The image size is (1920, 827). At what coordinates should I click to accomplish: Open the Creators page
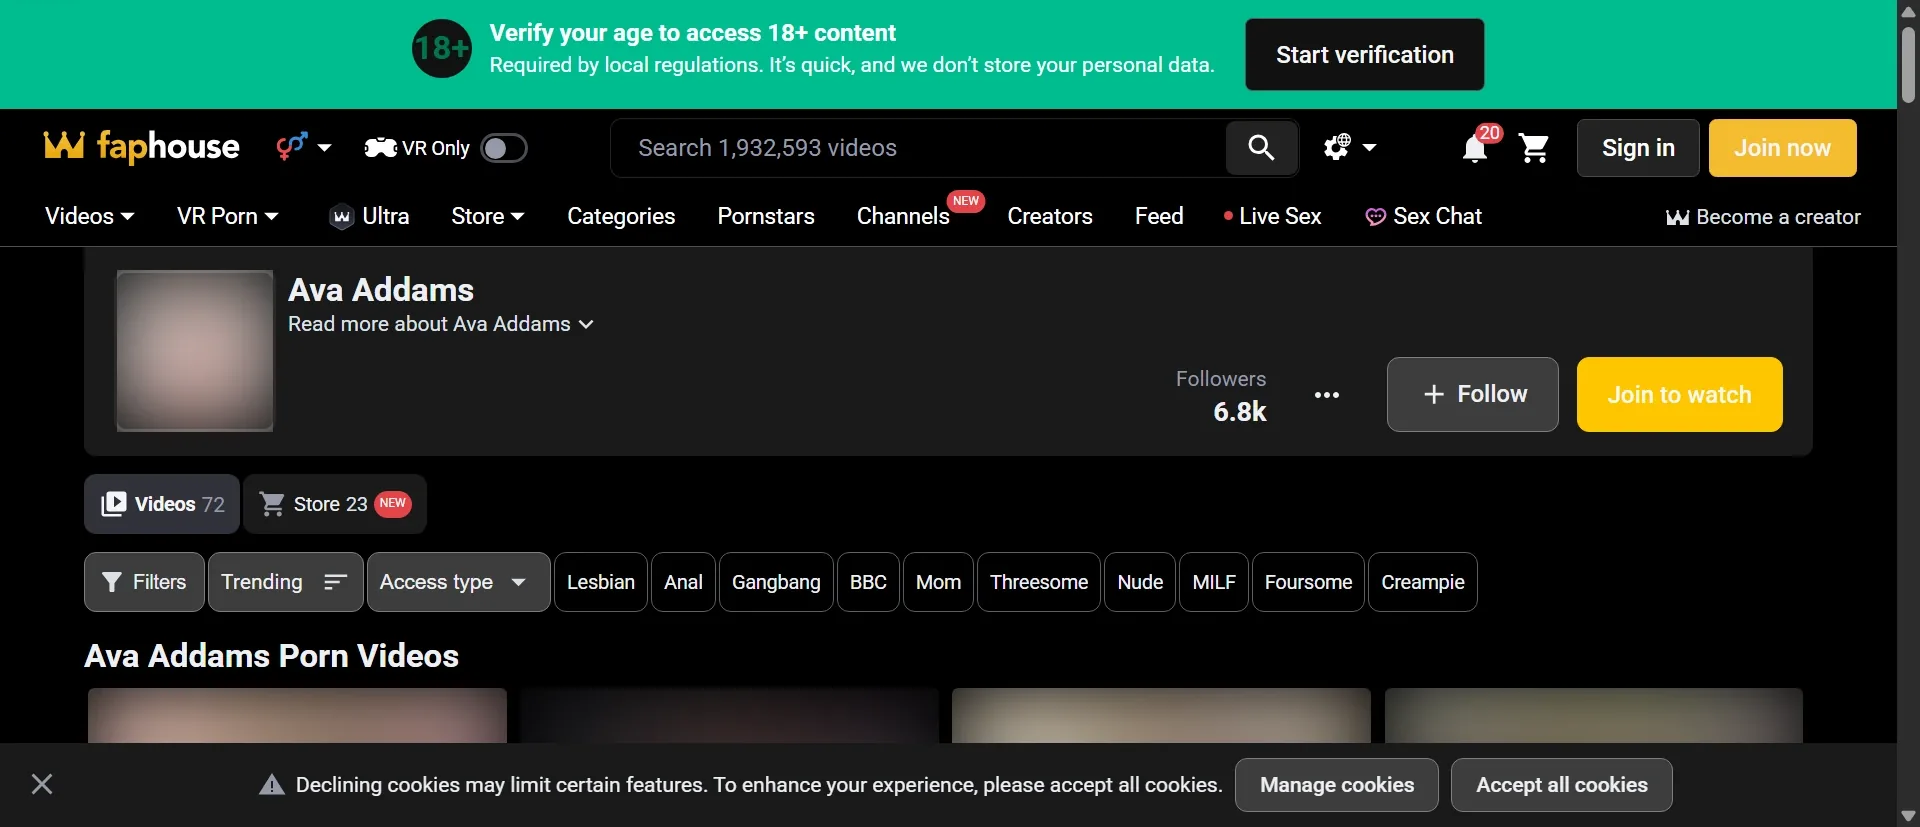1050,216
